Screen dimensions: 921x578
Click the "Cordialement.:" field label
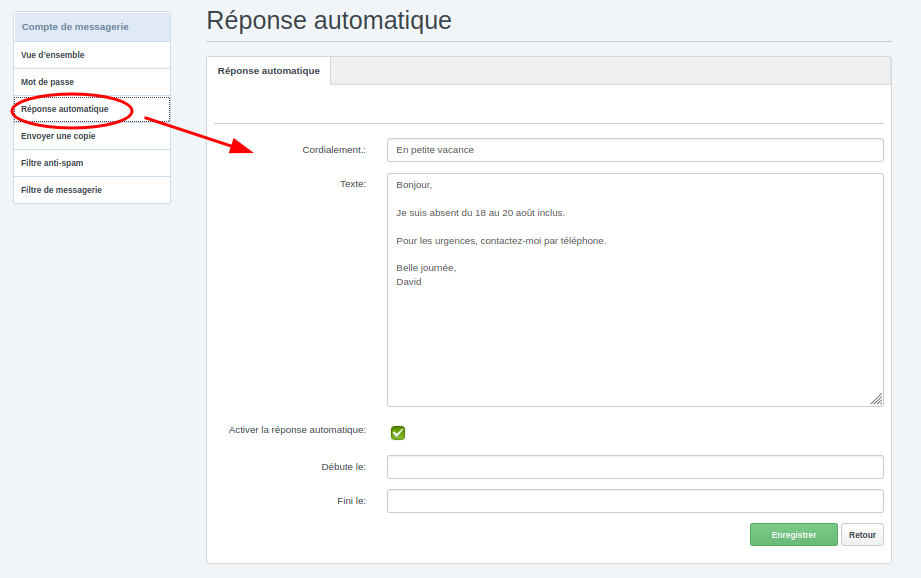[x=334, y=150]
